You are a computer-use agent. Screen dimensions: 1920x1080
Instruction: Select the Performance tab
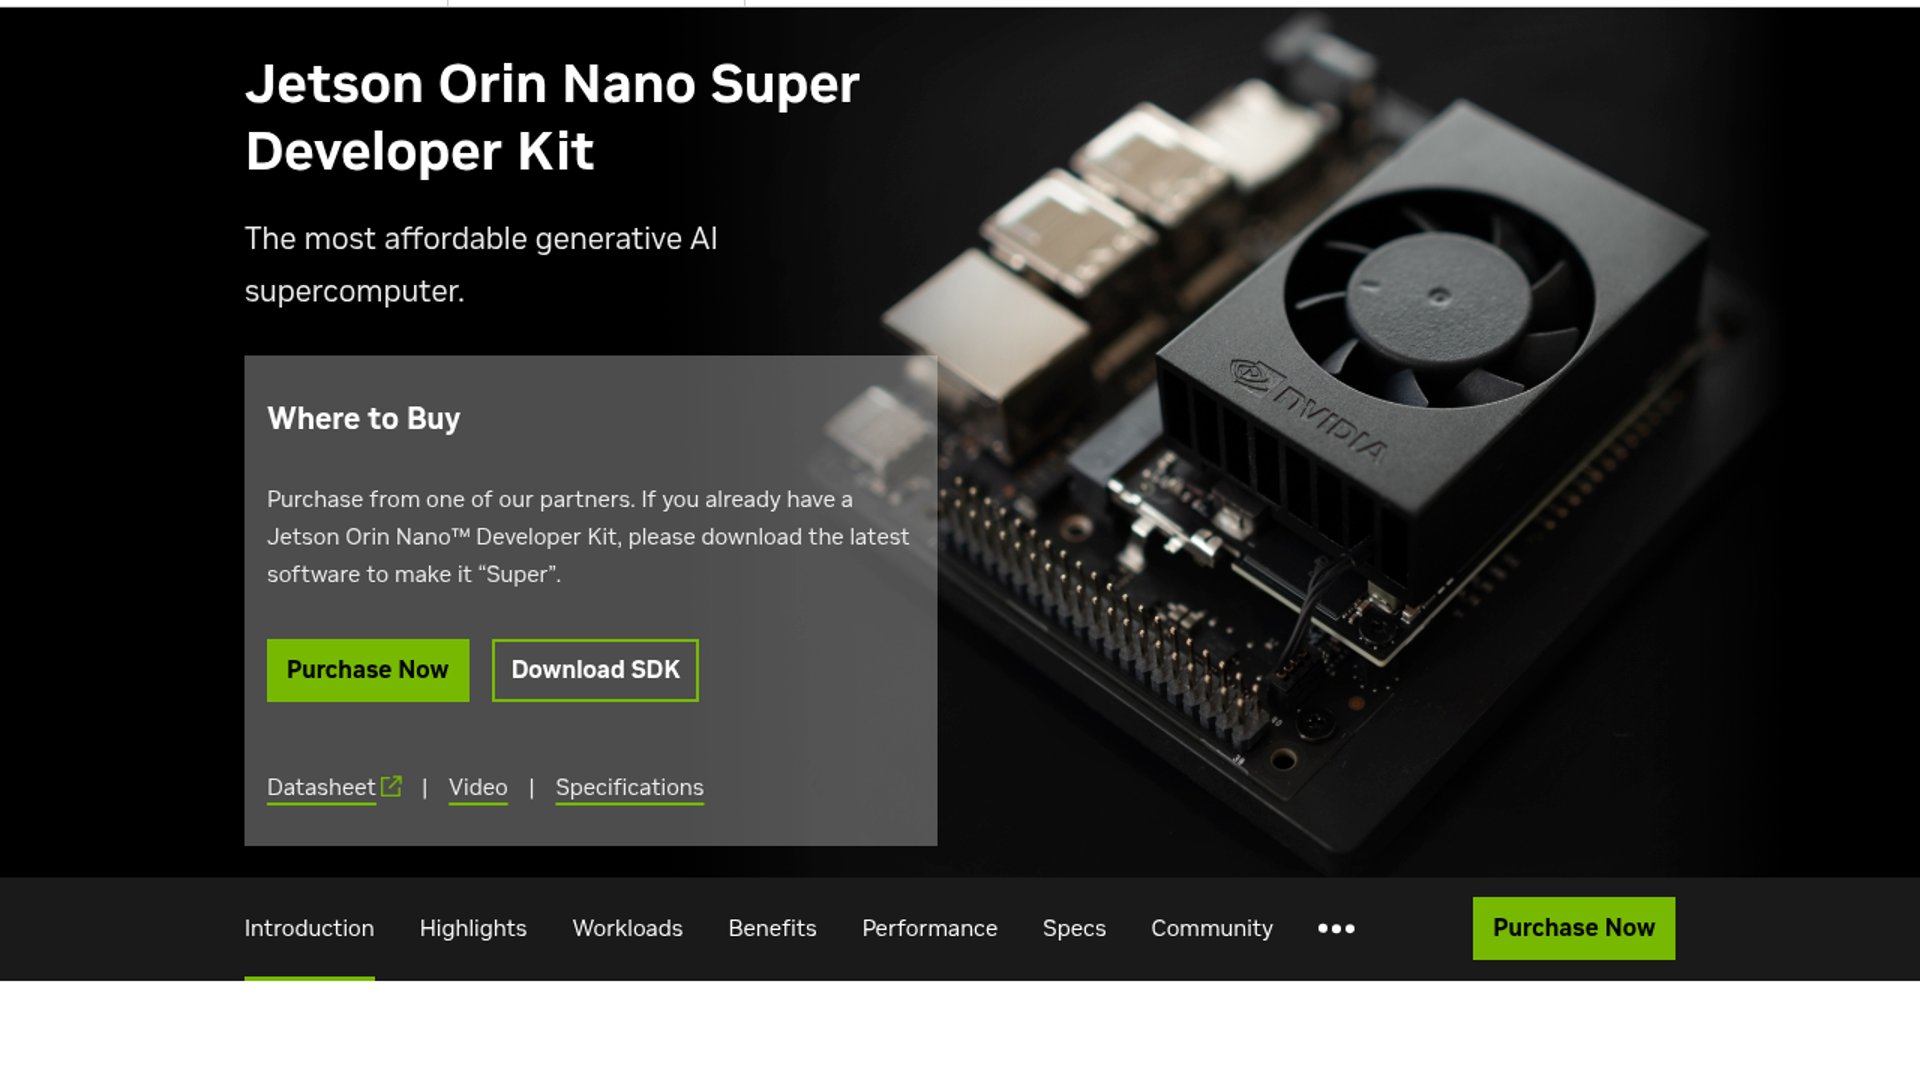(930, 929)
